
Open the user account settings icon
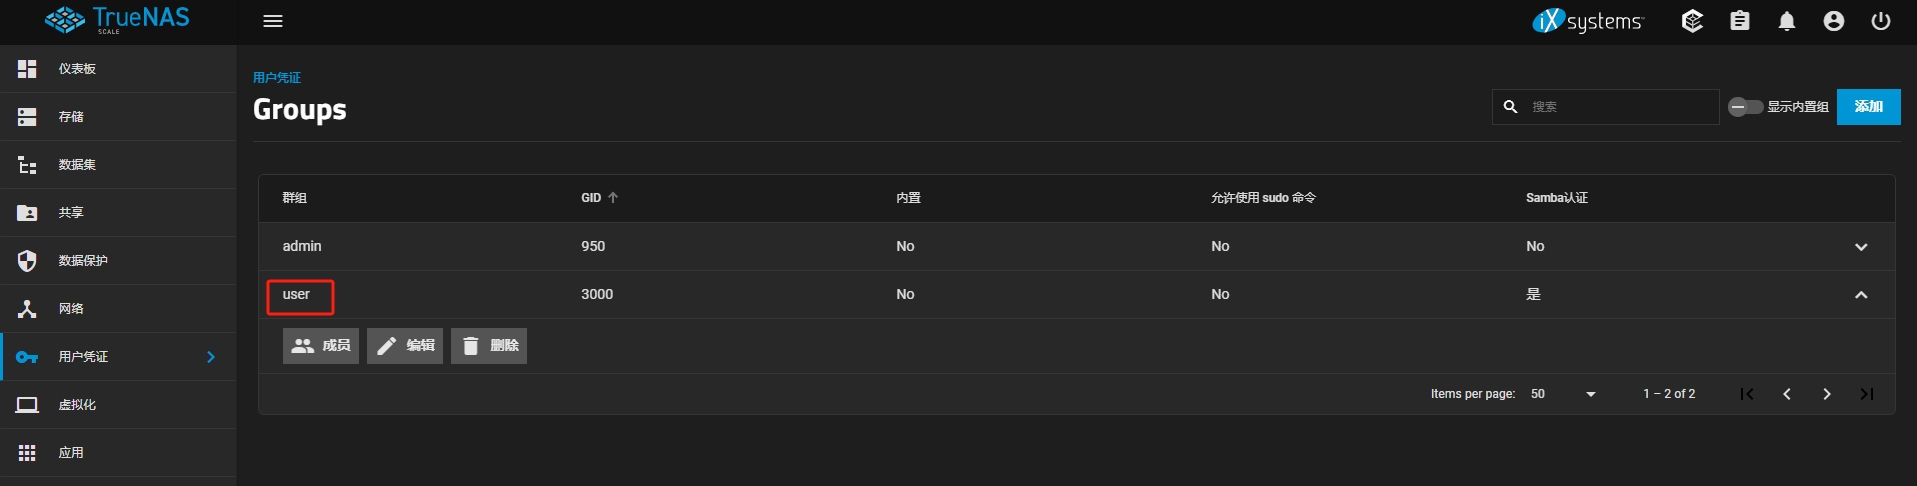(x=1834, y=21)
